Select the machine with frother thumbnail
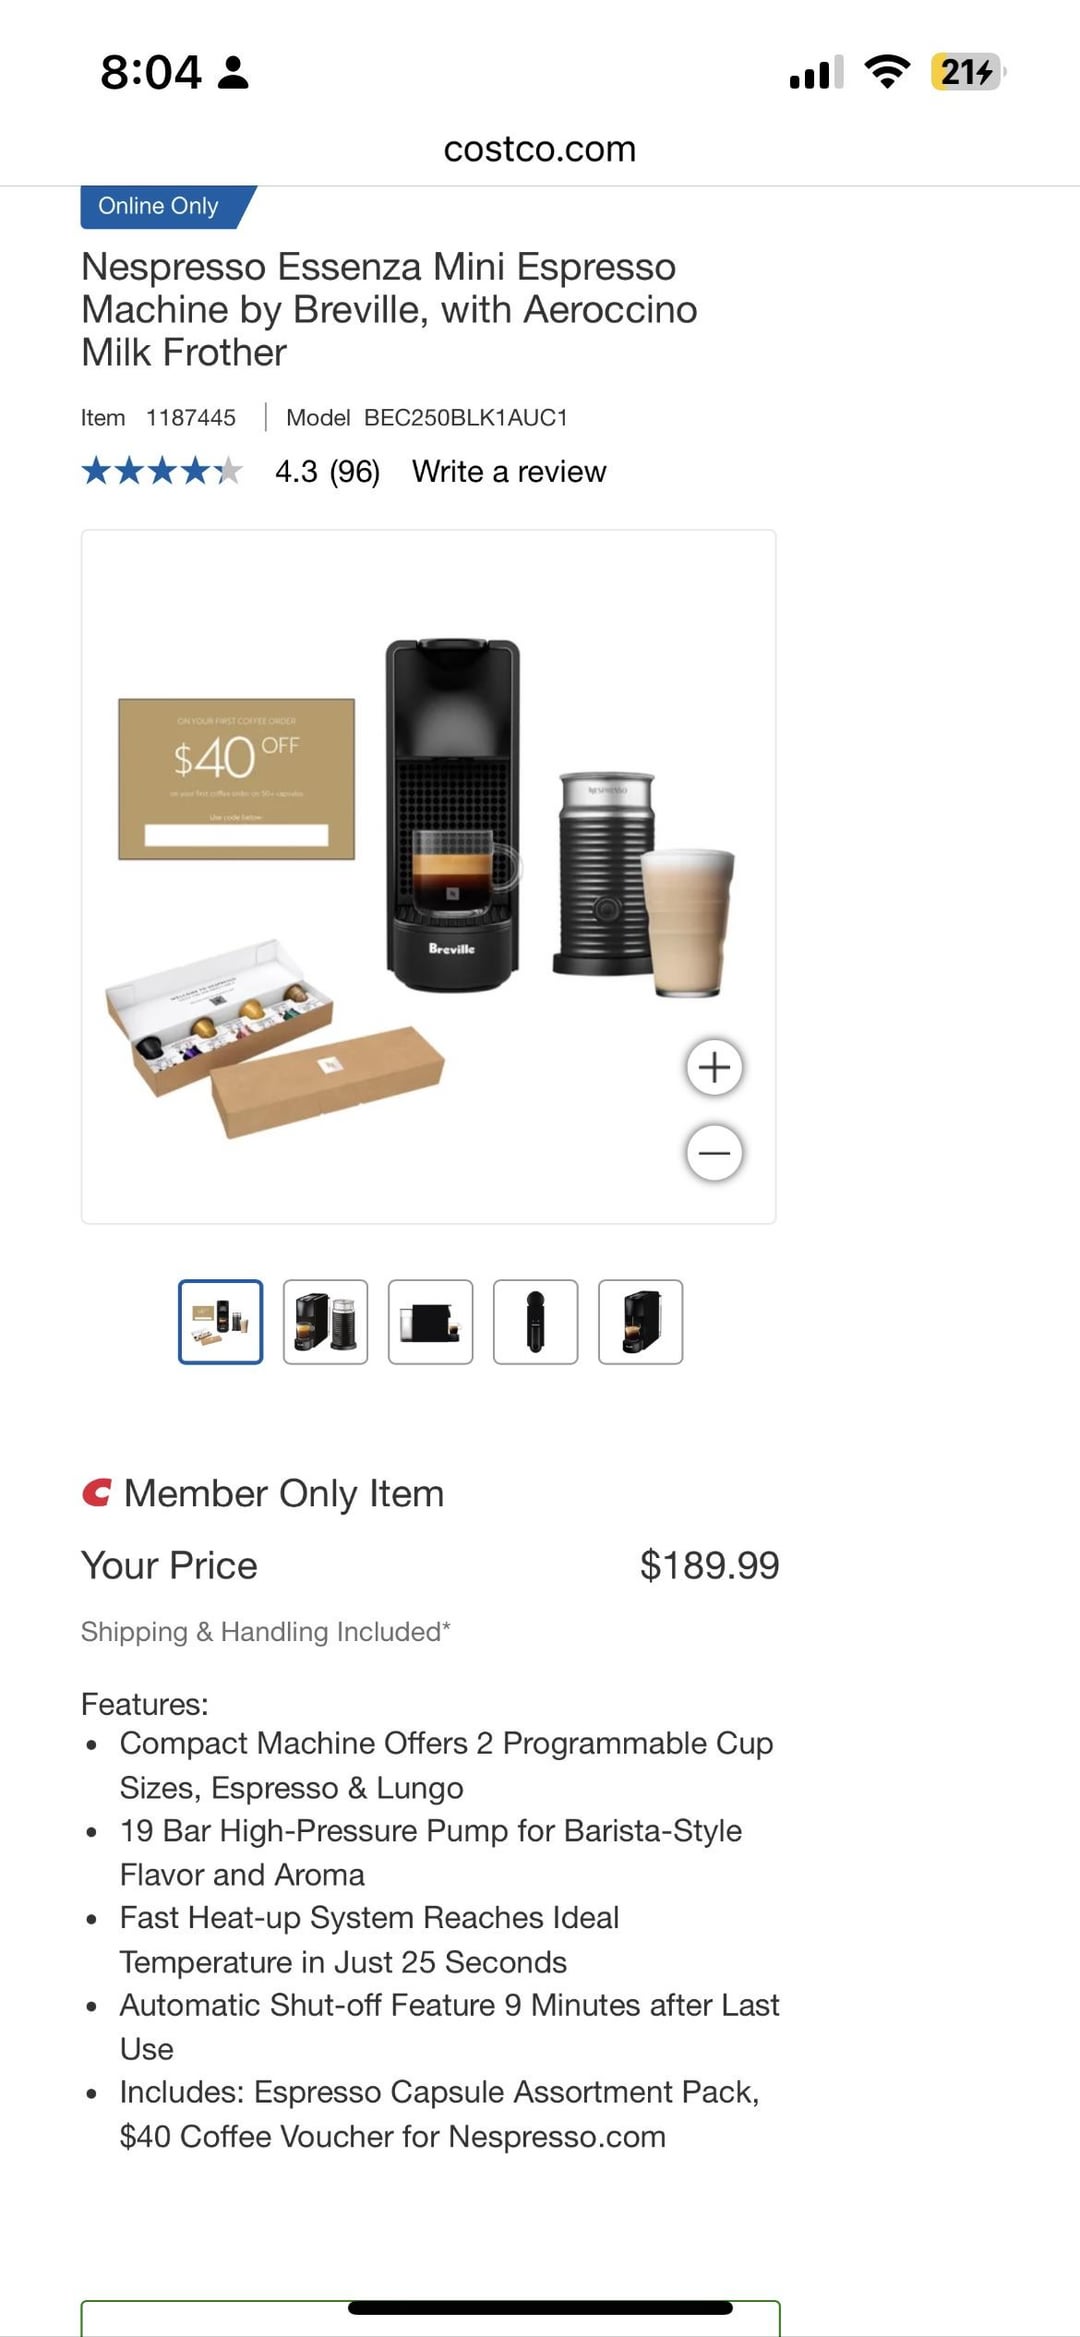The width and height of the screenshot is (1080, 2337). tap(326, 1322)
